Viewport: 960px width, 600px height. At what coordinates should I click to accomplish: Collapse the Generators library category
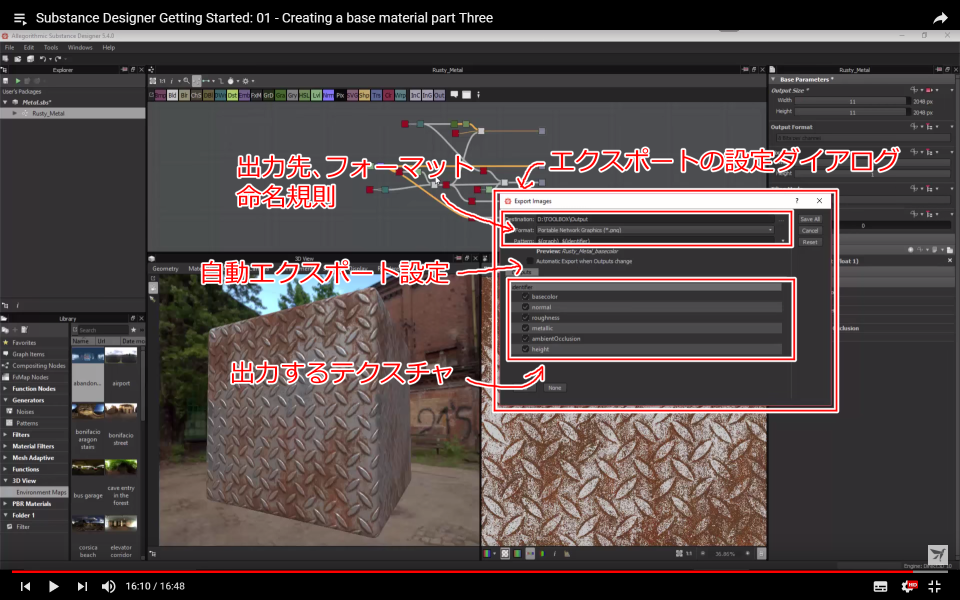click(x=6, y=400)
